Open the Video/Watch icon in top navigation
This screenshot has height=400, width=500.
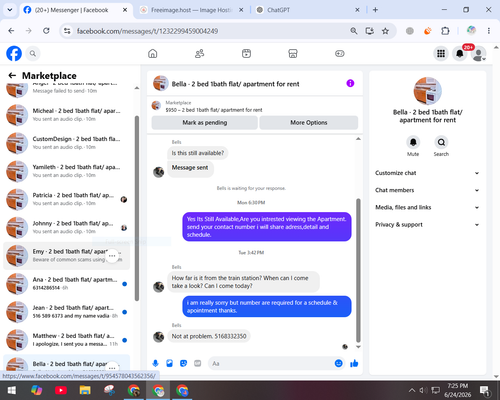point(246,53)
